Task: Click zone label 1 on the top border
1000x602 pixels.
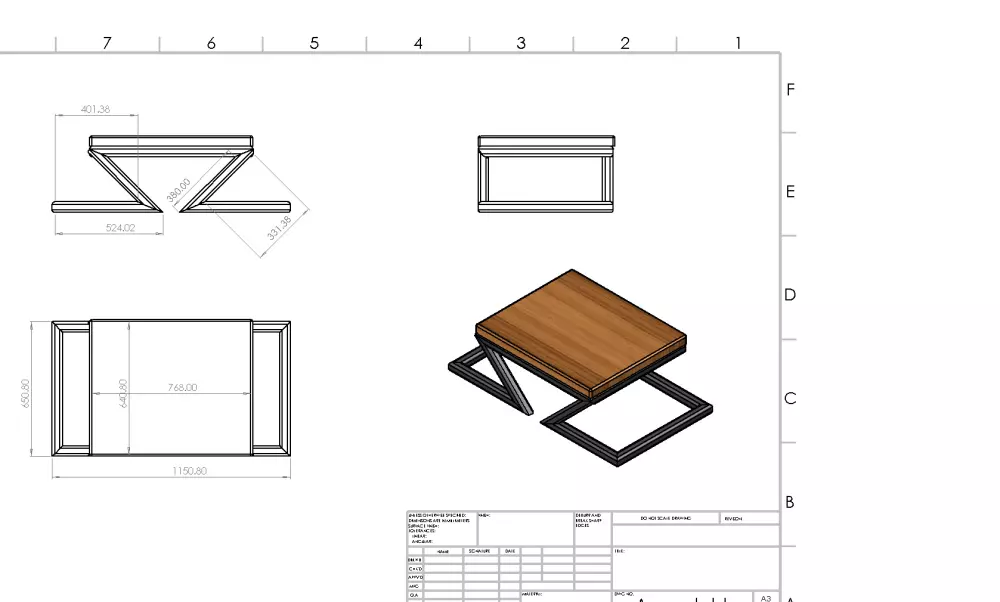Action: click(738, 43)
